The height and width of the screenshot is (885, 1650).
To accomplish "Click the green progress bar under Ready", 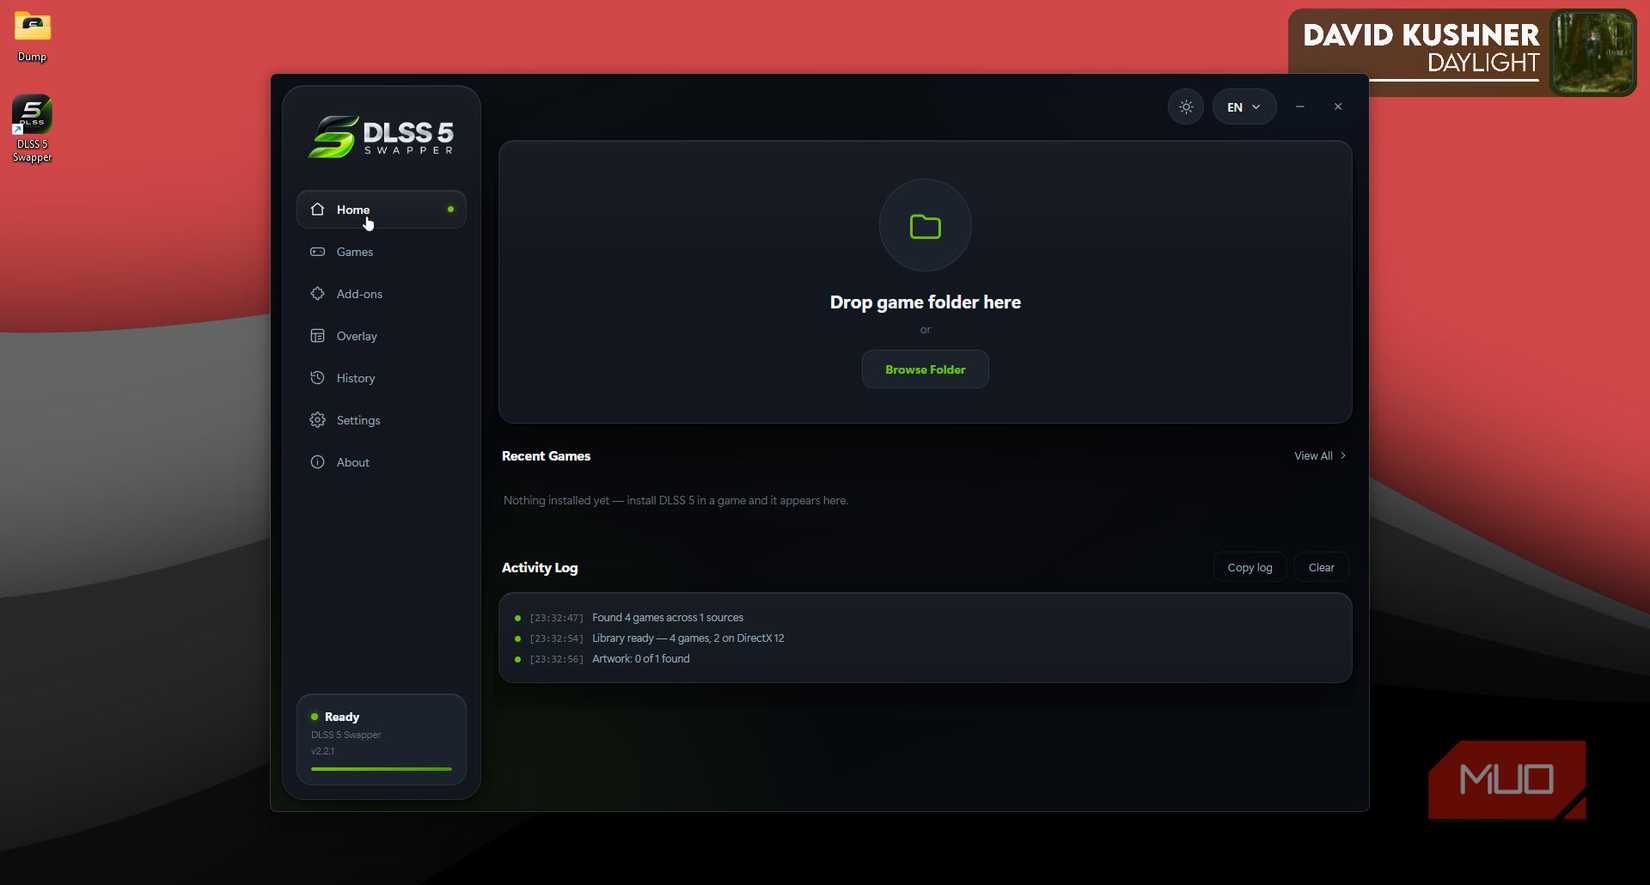I will [381, 769].
